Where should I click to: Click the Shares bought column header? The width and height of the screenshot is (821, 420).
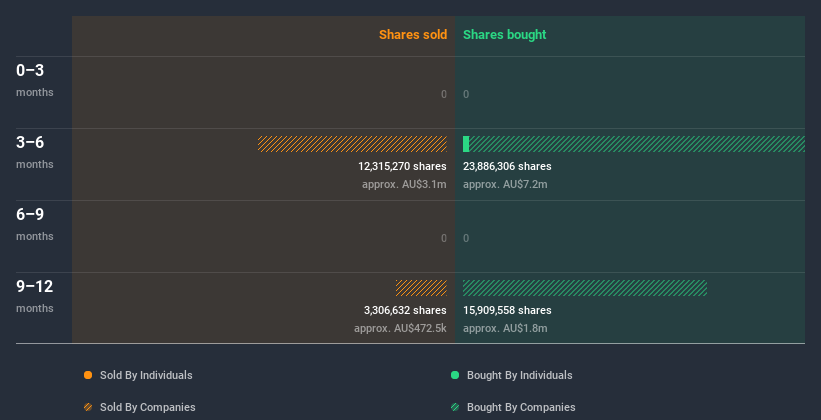[504, 35]
